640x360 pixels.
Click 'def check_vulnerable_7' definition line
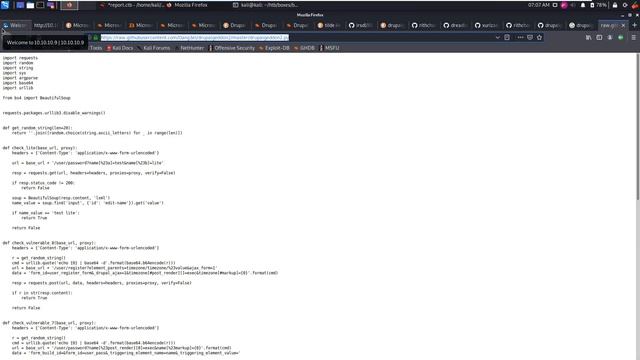49,323
